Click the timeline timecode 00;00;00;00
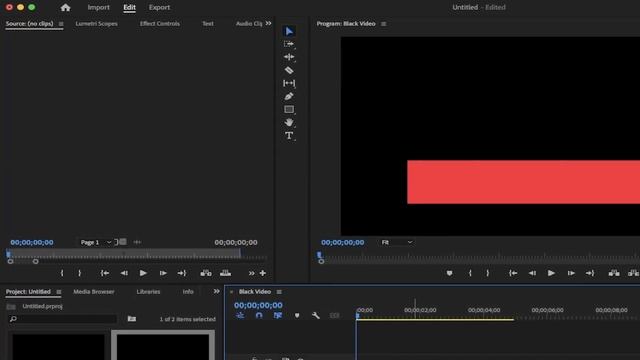The width and height of the screenshot is (640, 360). point(258,305)
